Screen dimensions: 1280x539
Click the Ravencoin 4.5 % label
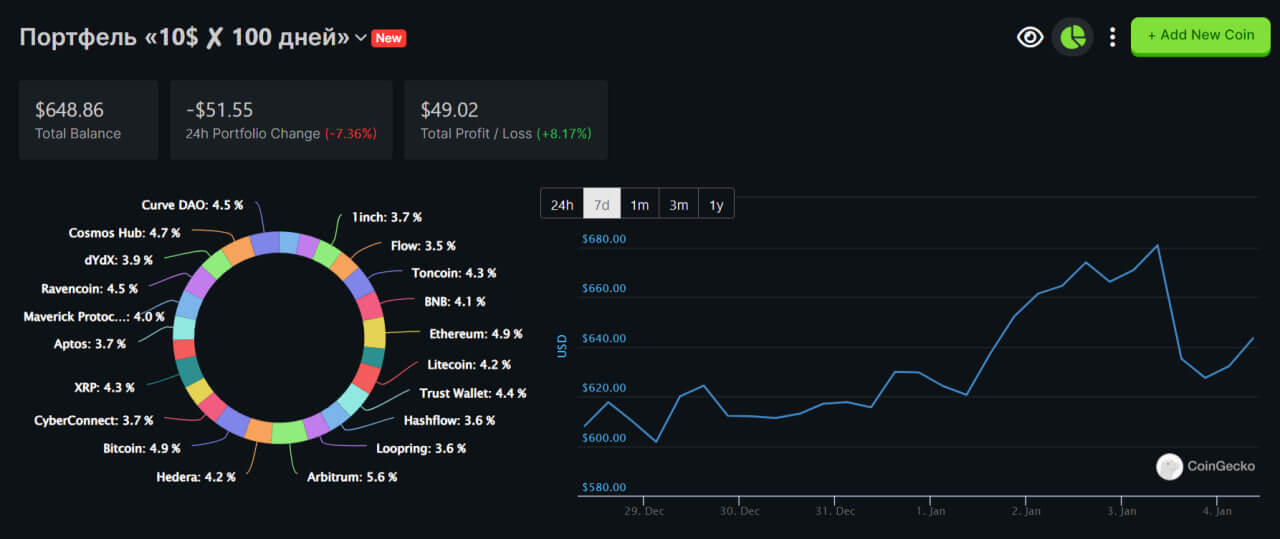(89, 289)
